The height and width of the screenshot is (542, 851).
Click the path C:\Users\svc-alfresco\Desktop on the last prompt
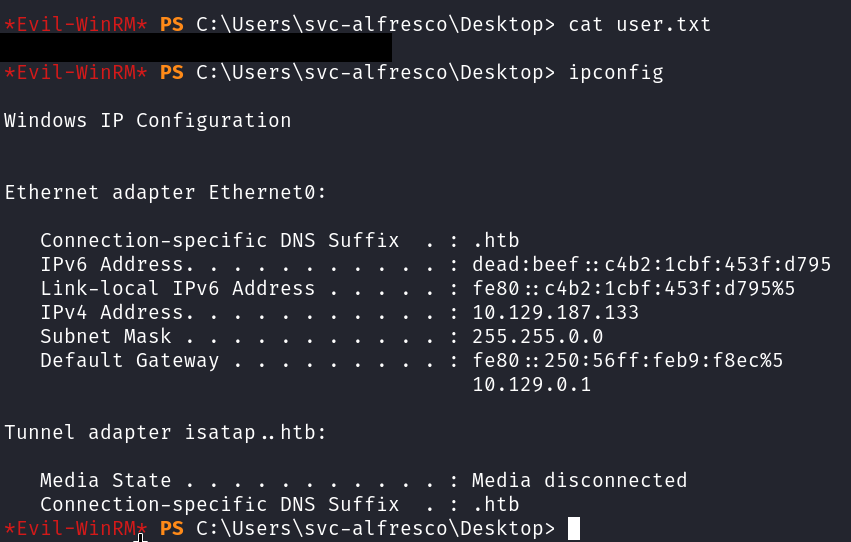point(369,527)
